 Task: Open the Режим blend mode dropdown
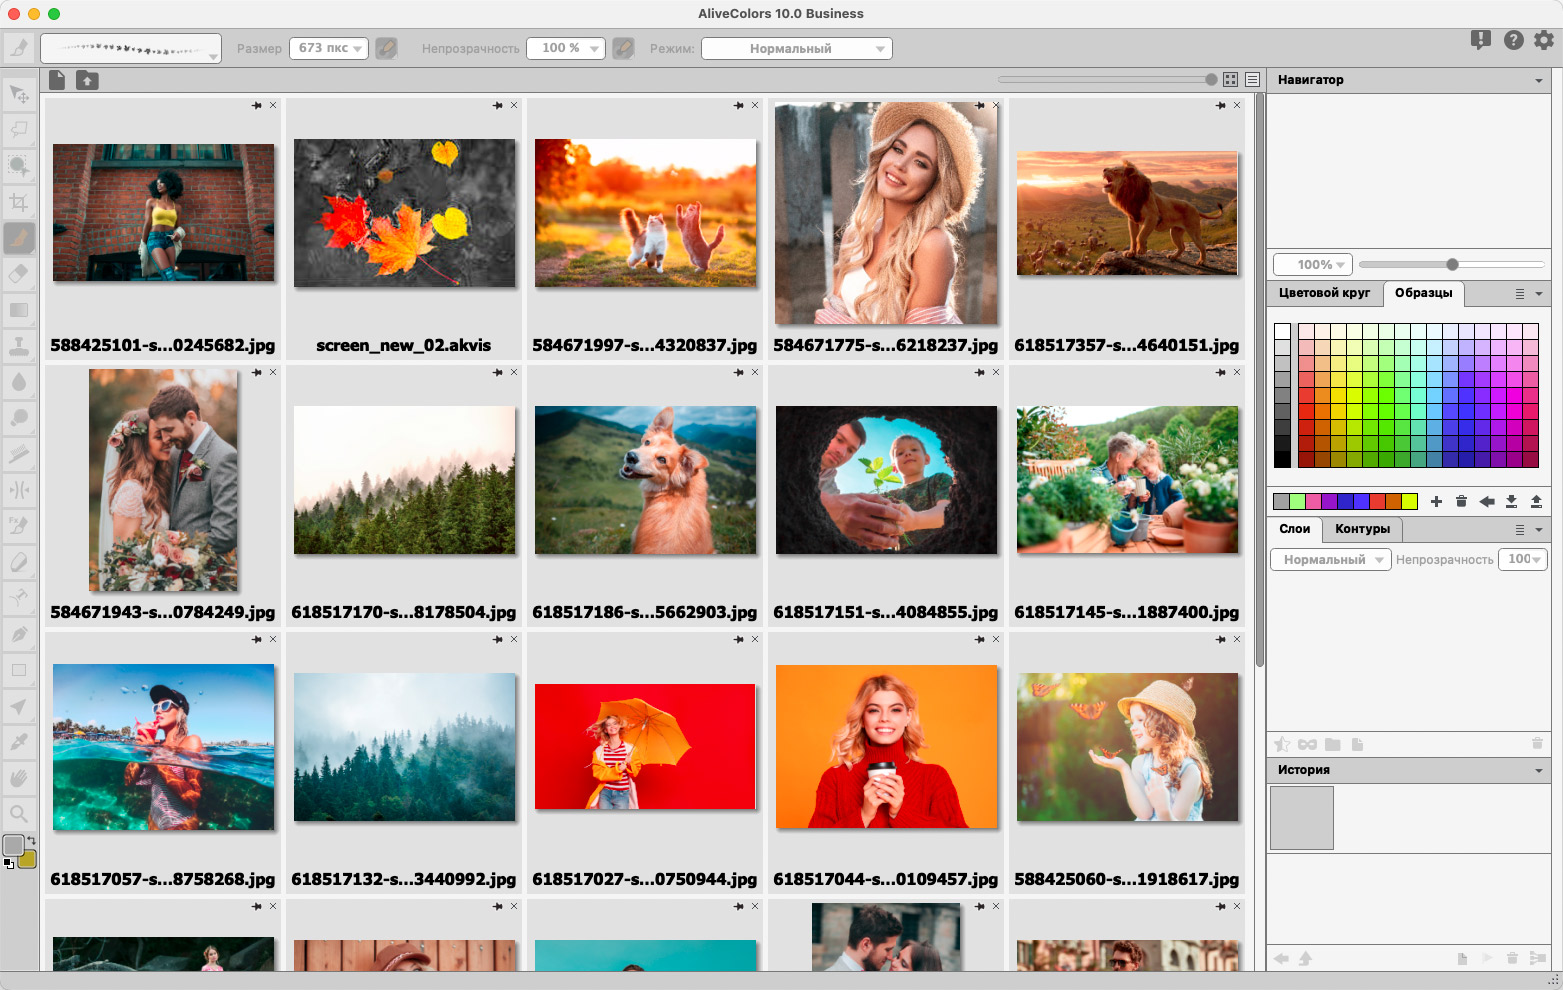tap(796, 48)
